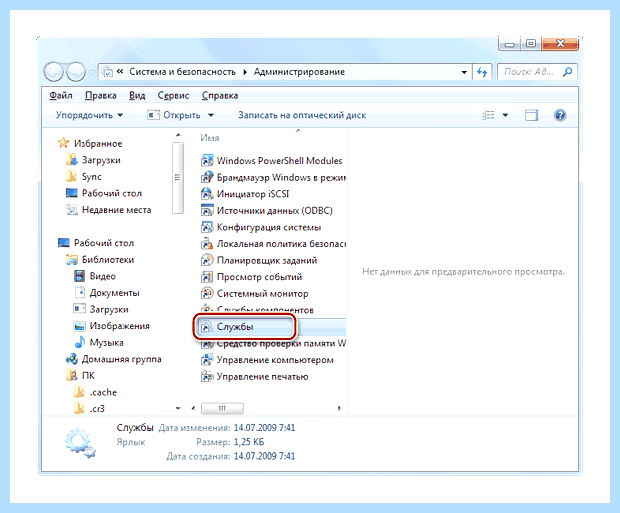620x513 pixels.
Task: Click the ПК user folder icon
Action: coord(72,375)
